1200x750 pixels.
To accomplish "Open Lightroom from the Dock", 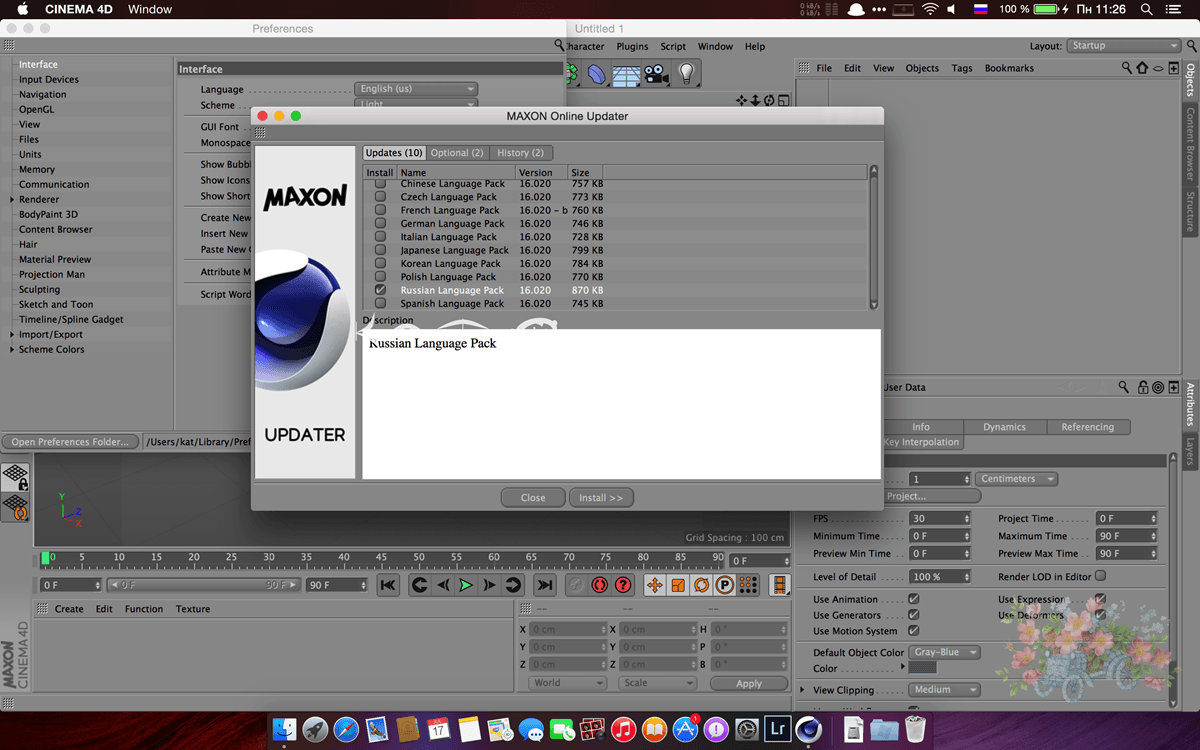I will point(777,729).
